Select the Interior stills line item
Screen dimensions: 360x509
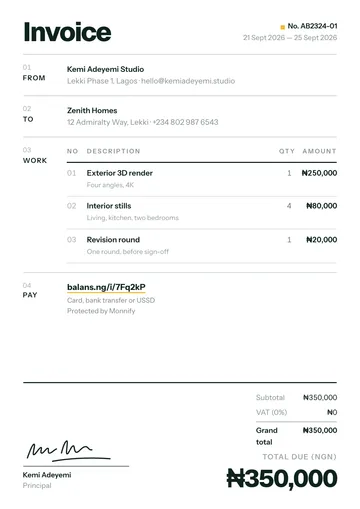[x=202, y=212]
